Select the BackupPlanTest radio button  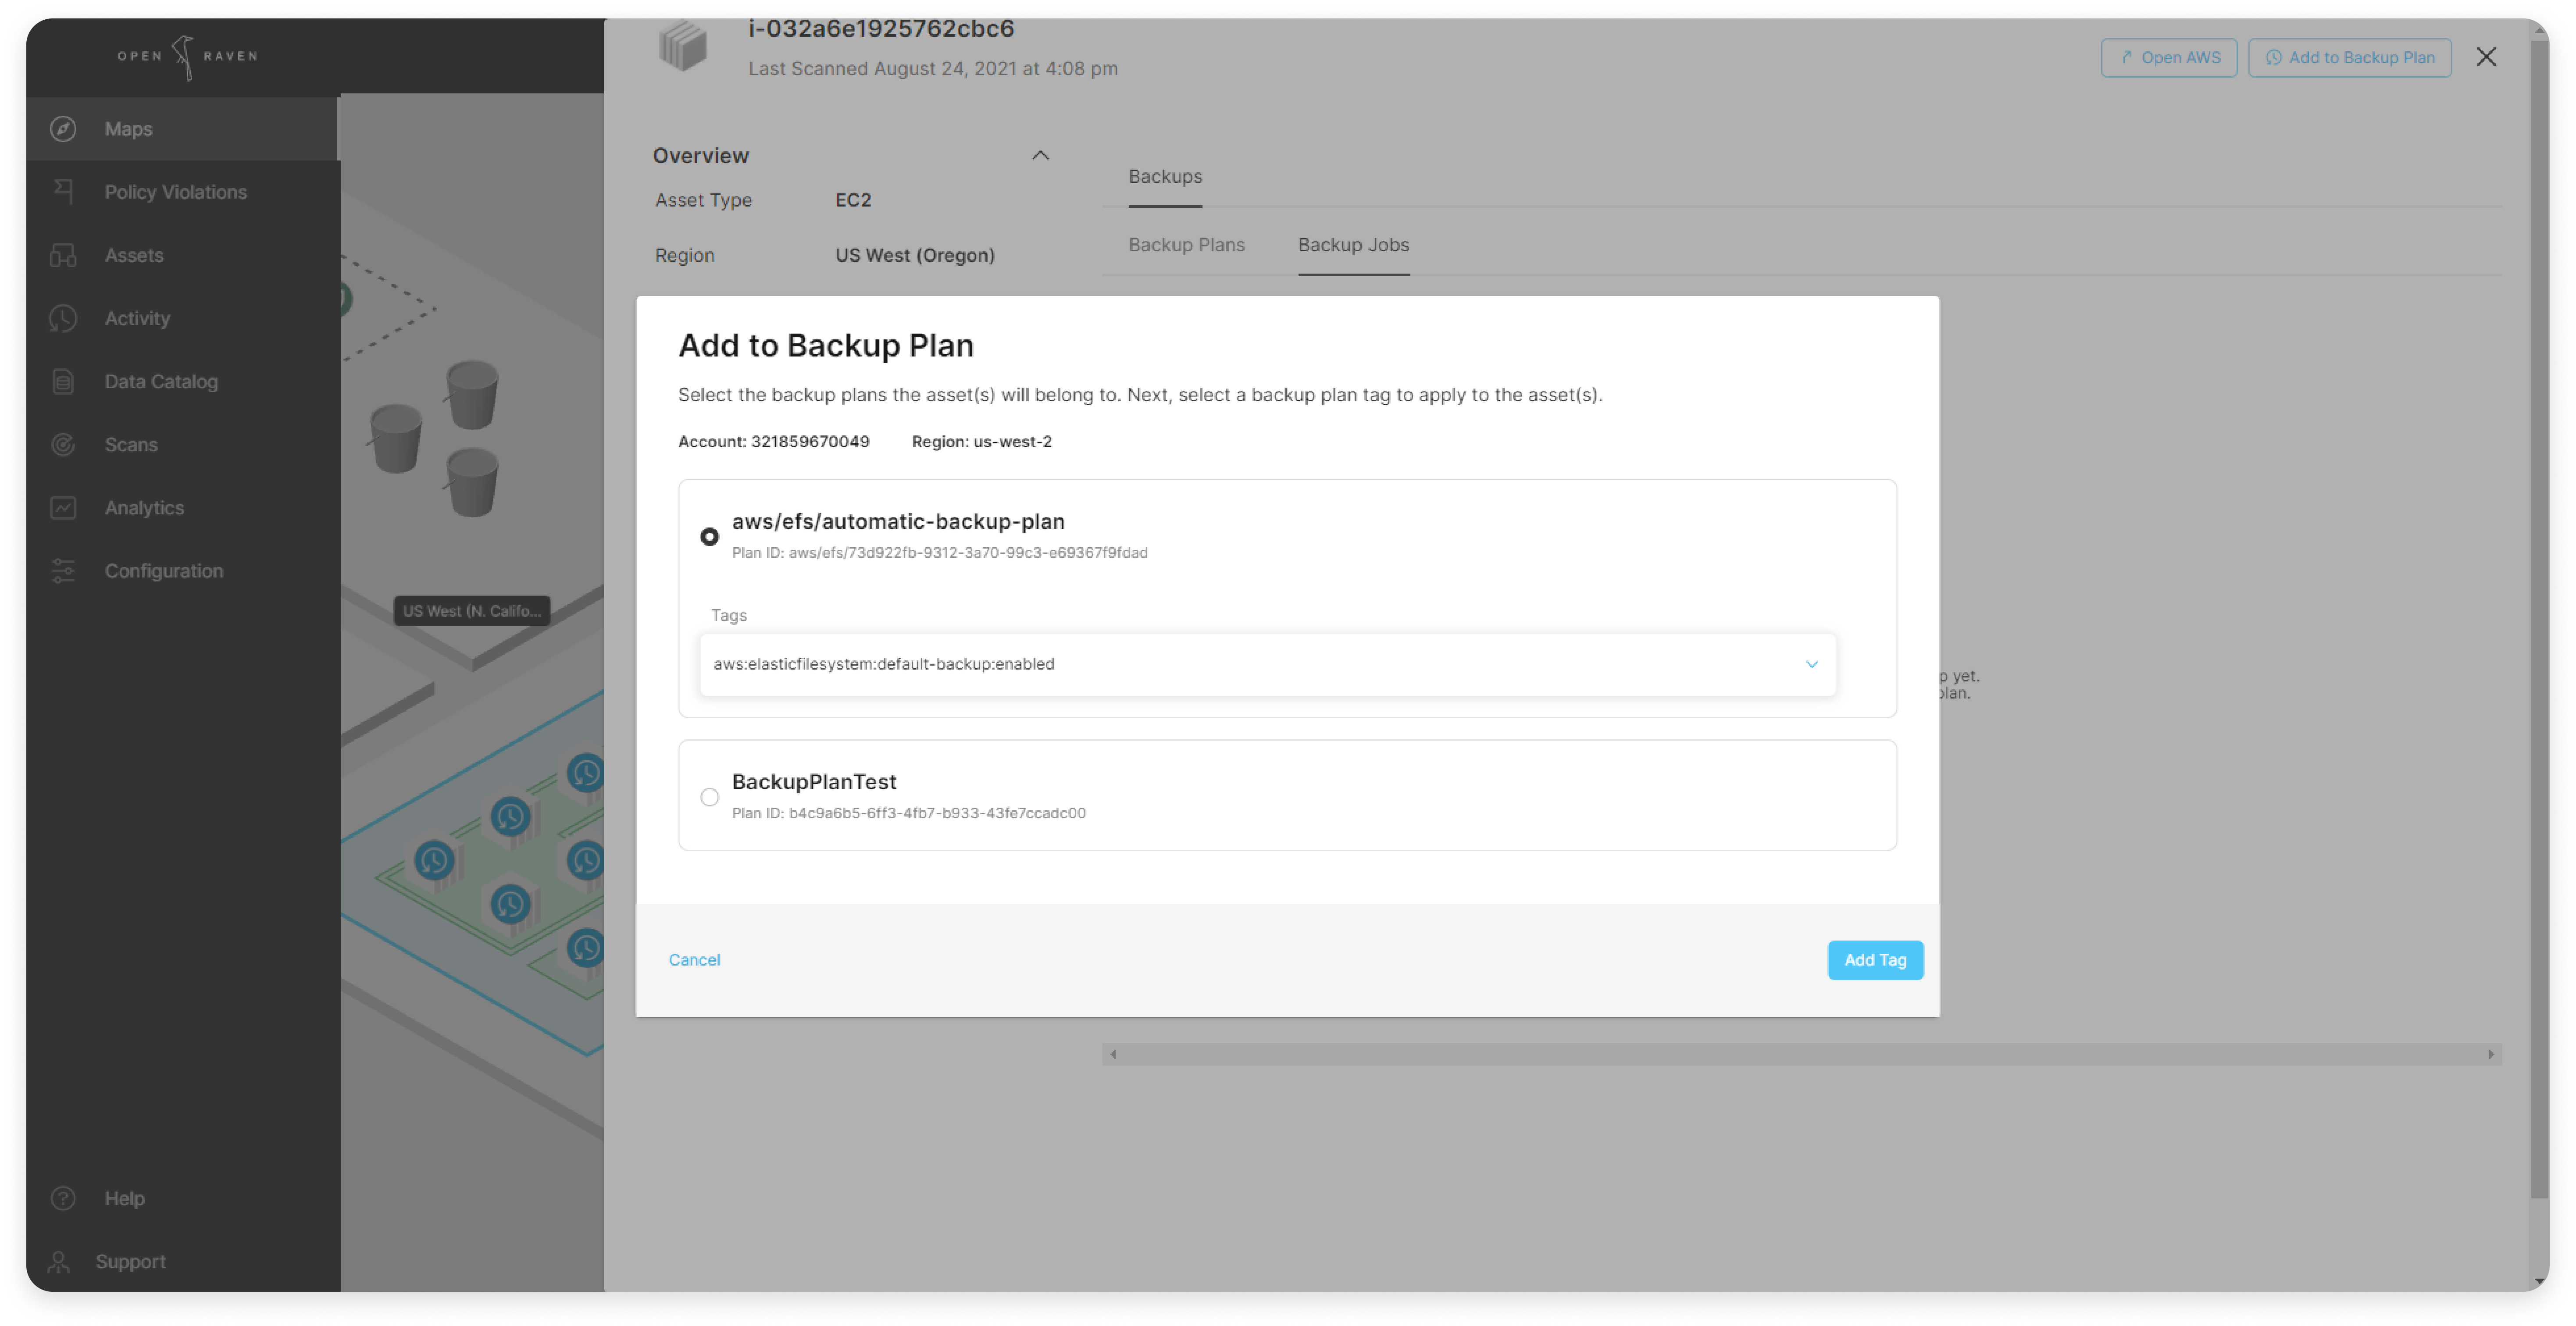click(x=709, y=797)
